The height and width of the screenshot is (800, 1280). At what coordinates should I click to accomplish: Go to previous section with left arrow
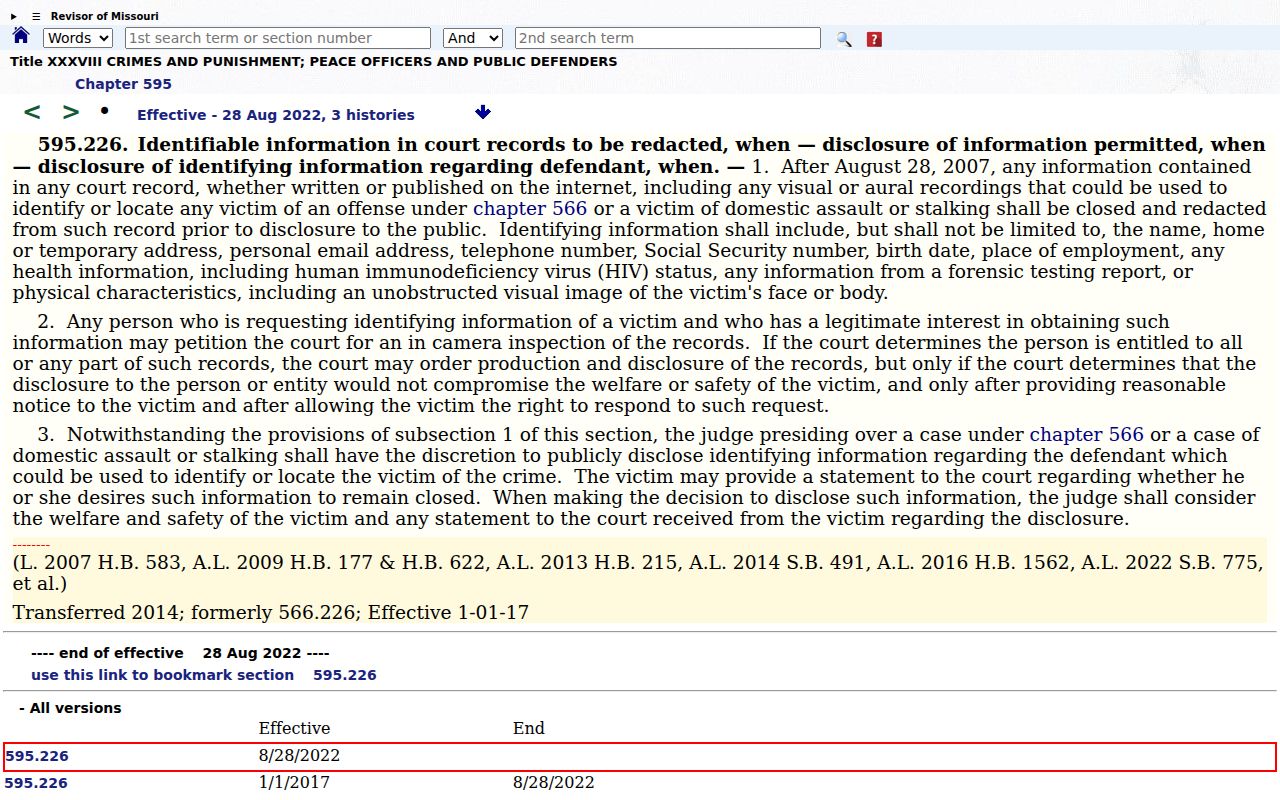coord(32,112)
